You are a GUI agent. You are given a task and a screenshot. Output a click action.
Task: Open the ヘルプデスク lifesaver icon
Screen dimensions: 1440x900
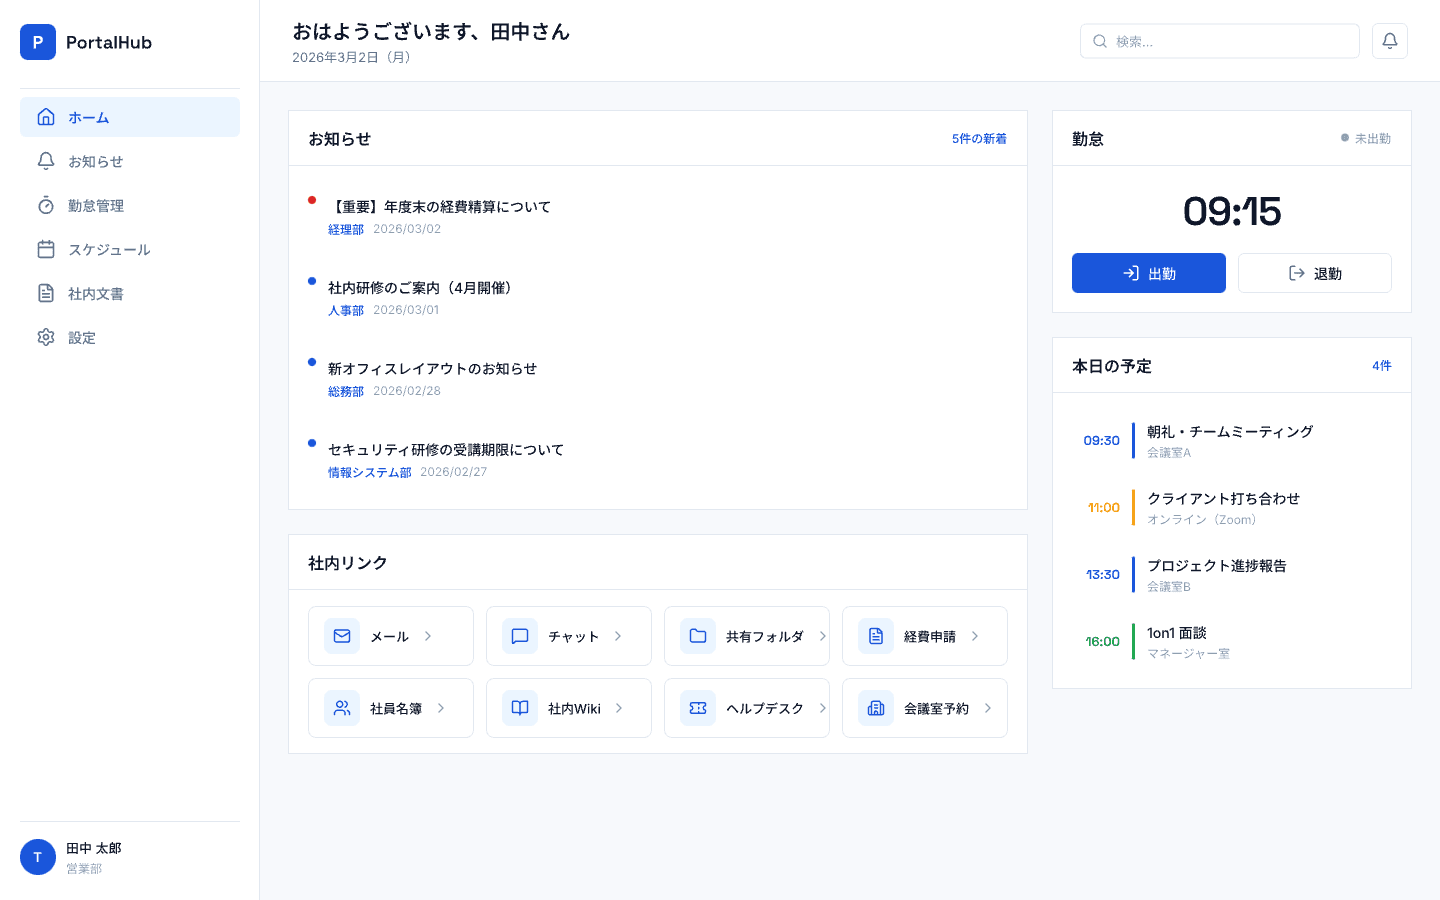pyautogui.click(x=698, y=708)
